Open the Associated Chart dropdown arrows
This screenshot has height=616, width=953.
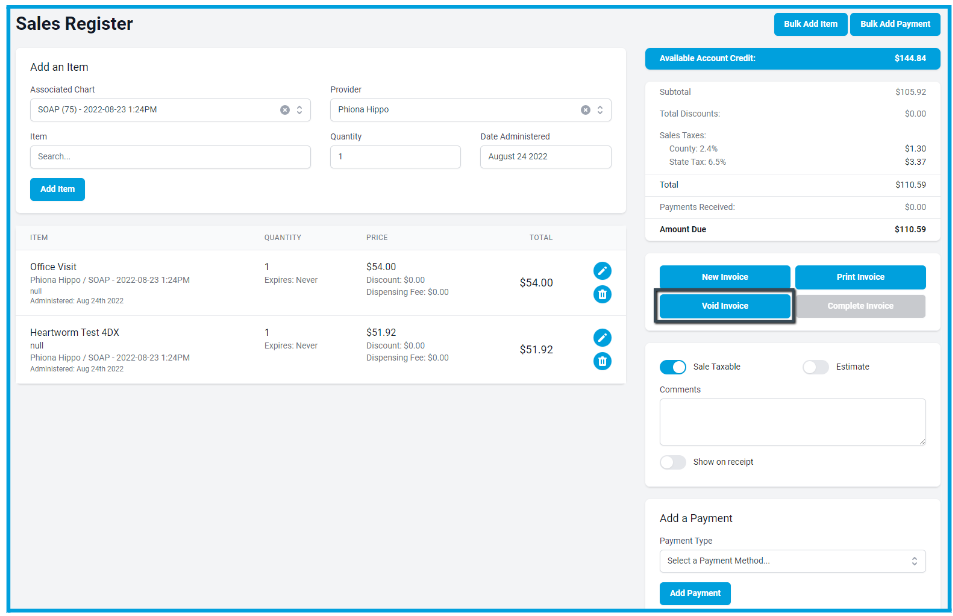click(x=299, y=110)
